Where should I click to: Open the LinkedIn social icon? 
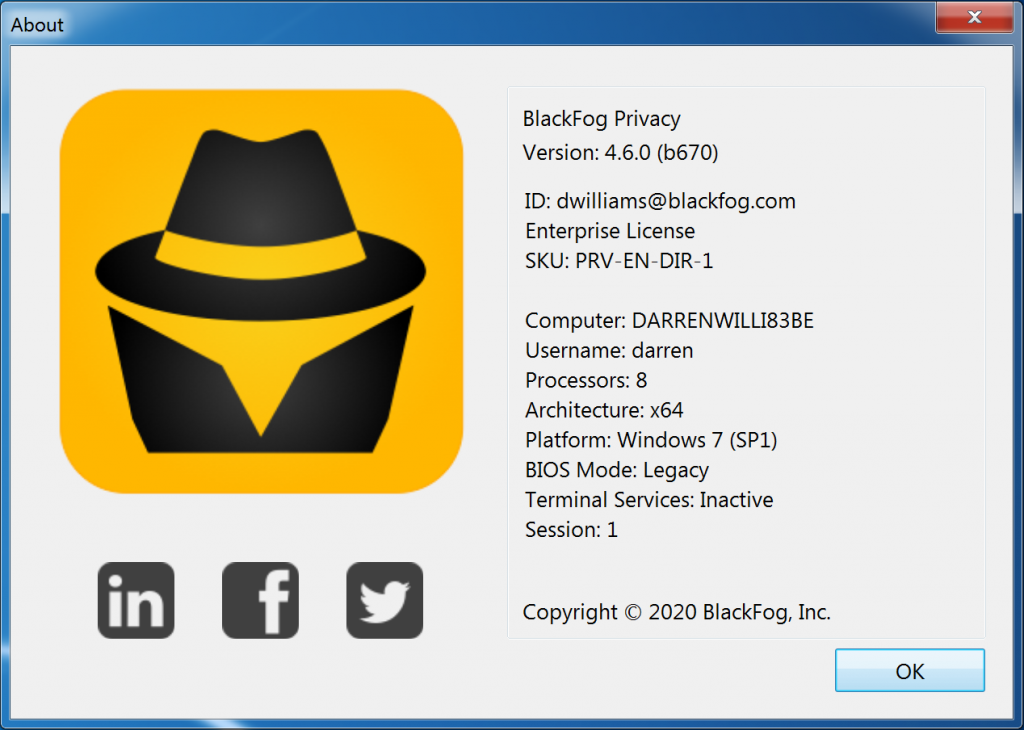(x=136, y=600)
